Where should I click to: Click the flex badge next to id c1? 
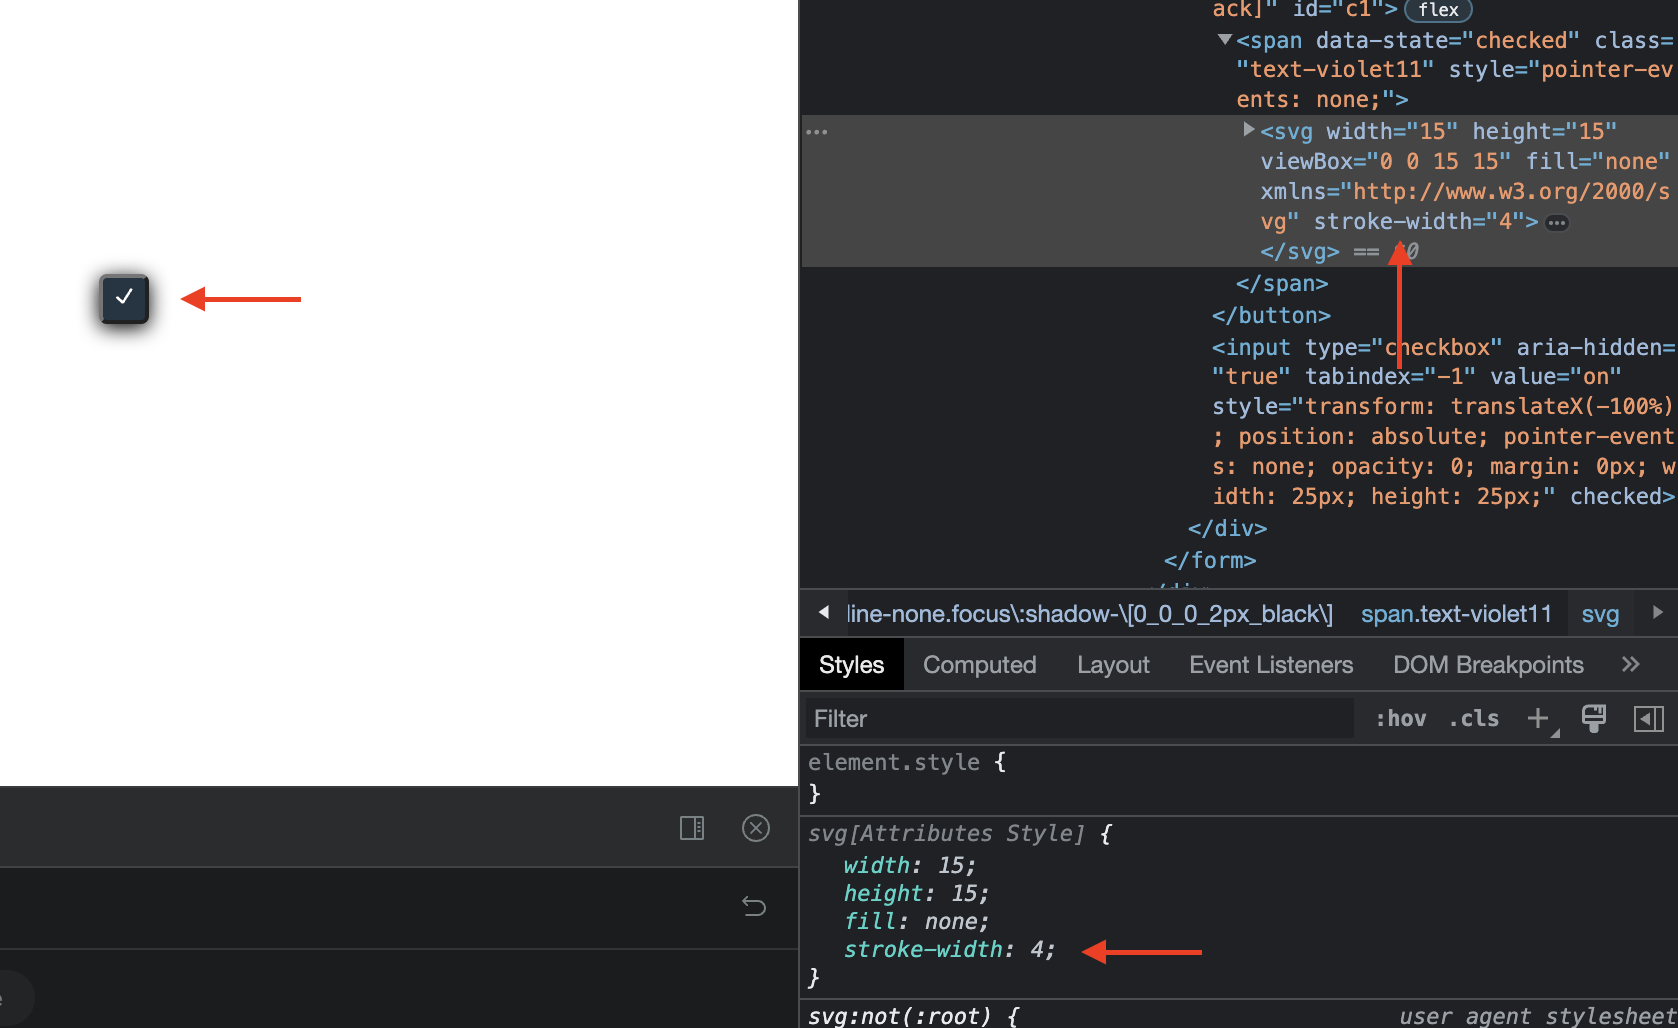1438,11
